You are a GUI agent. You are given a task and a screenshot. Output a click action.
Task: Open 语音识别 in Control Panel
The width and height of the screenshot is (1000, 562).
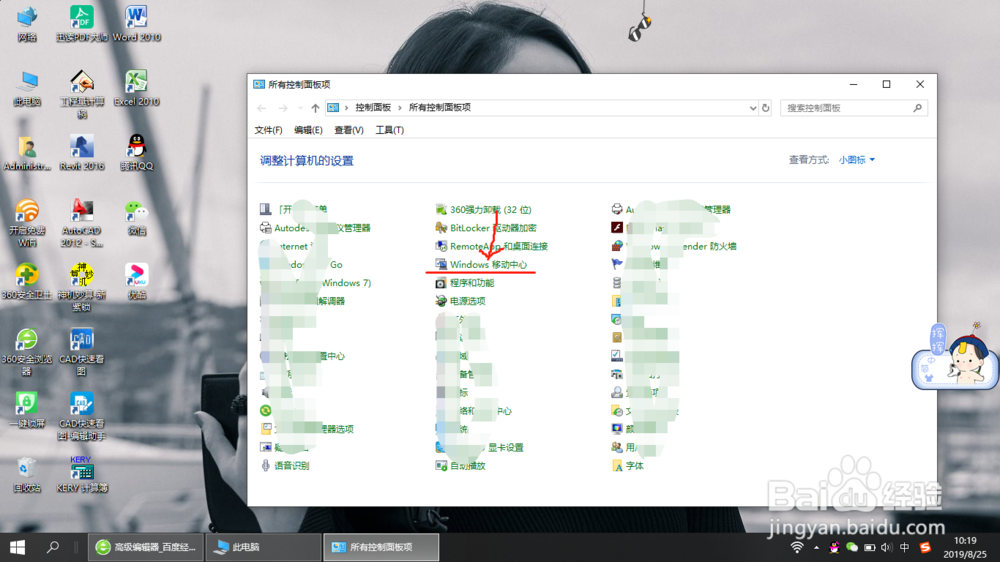tap(285, 466)
